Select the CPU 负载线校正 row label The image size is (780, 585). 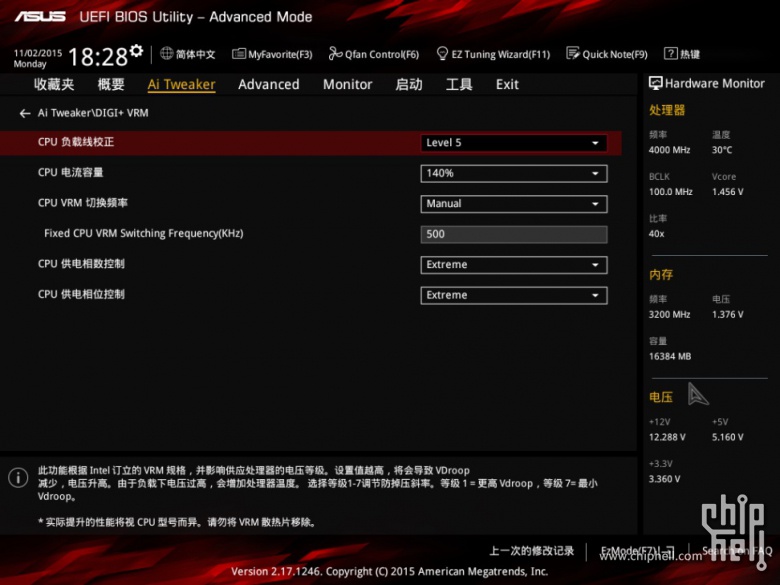[76, 142]
